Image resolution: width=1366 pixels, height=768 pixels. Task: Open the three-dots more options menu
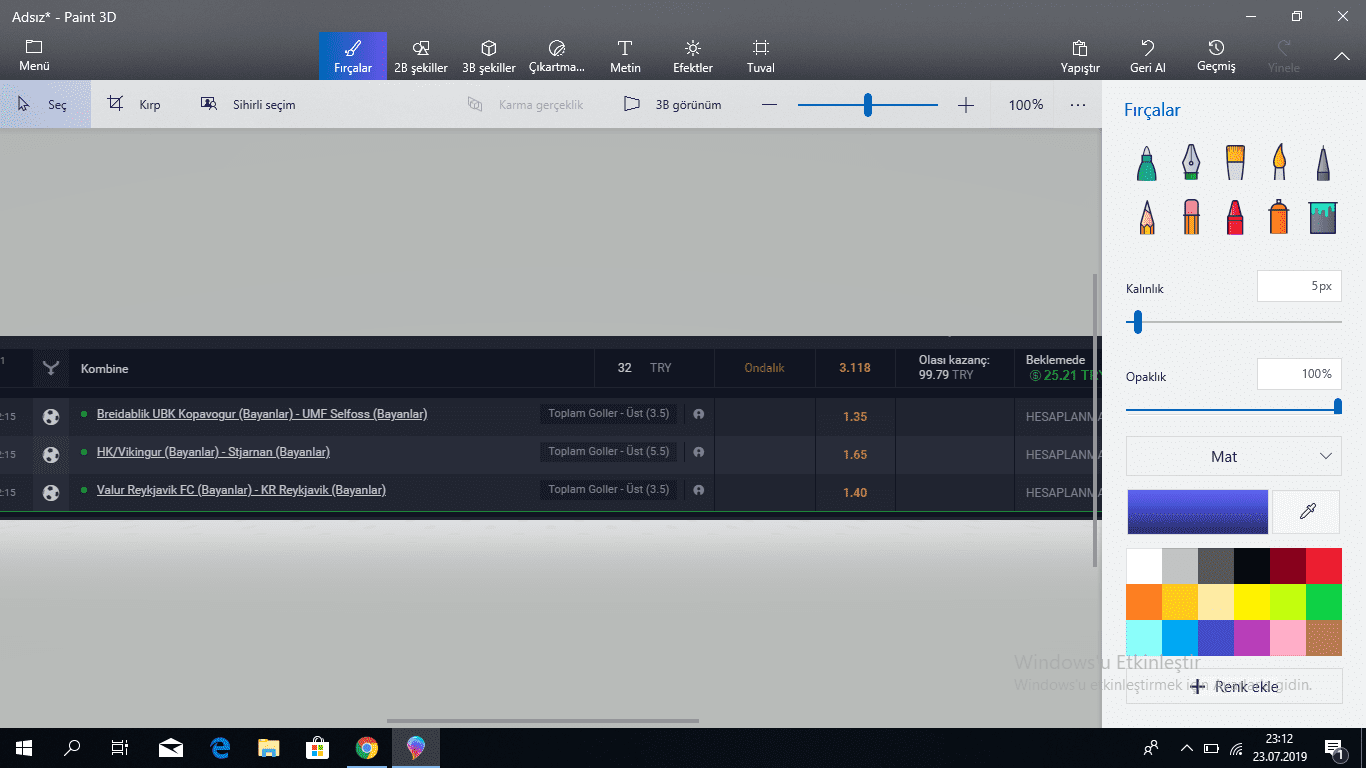pos(1078,104)
